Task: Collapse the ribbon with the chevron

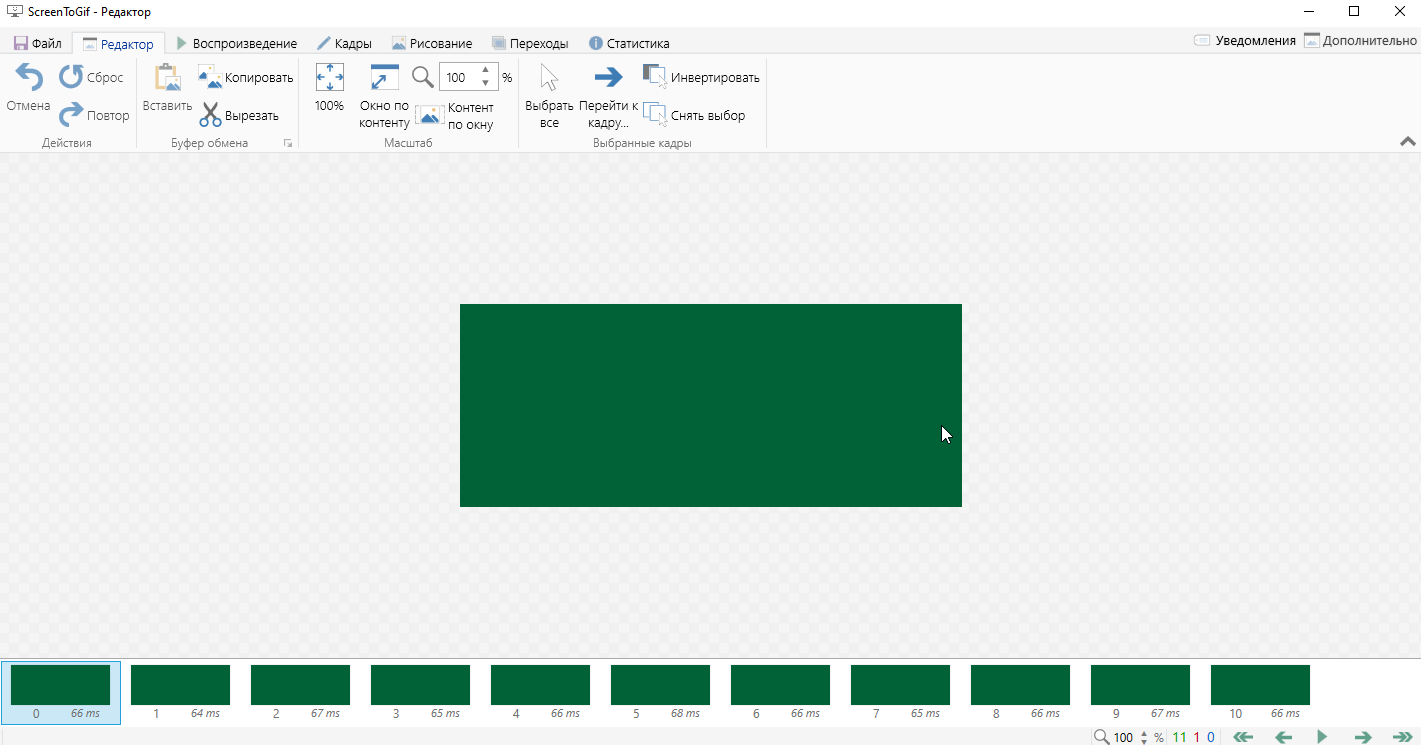Action: (x=1408, y=142)
